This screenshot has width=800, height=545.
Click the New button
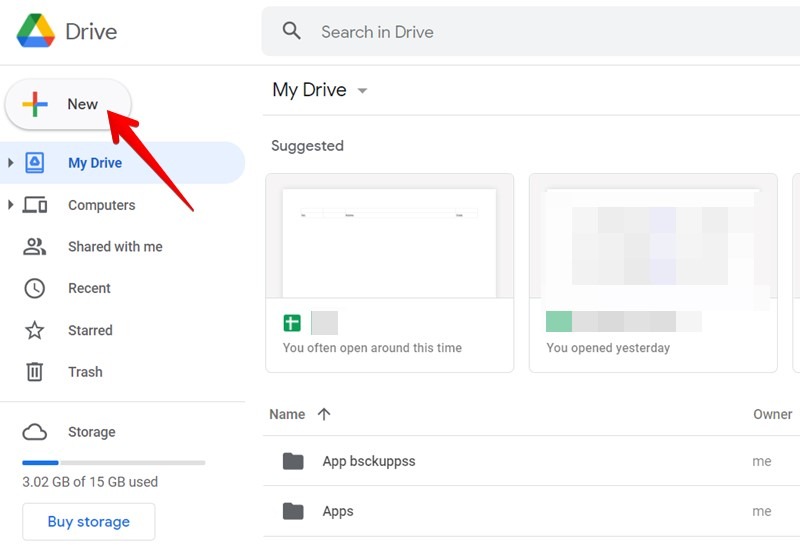tap(68, 104)
